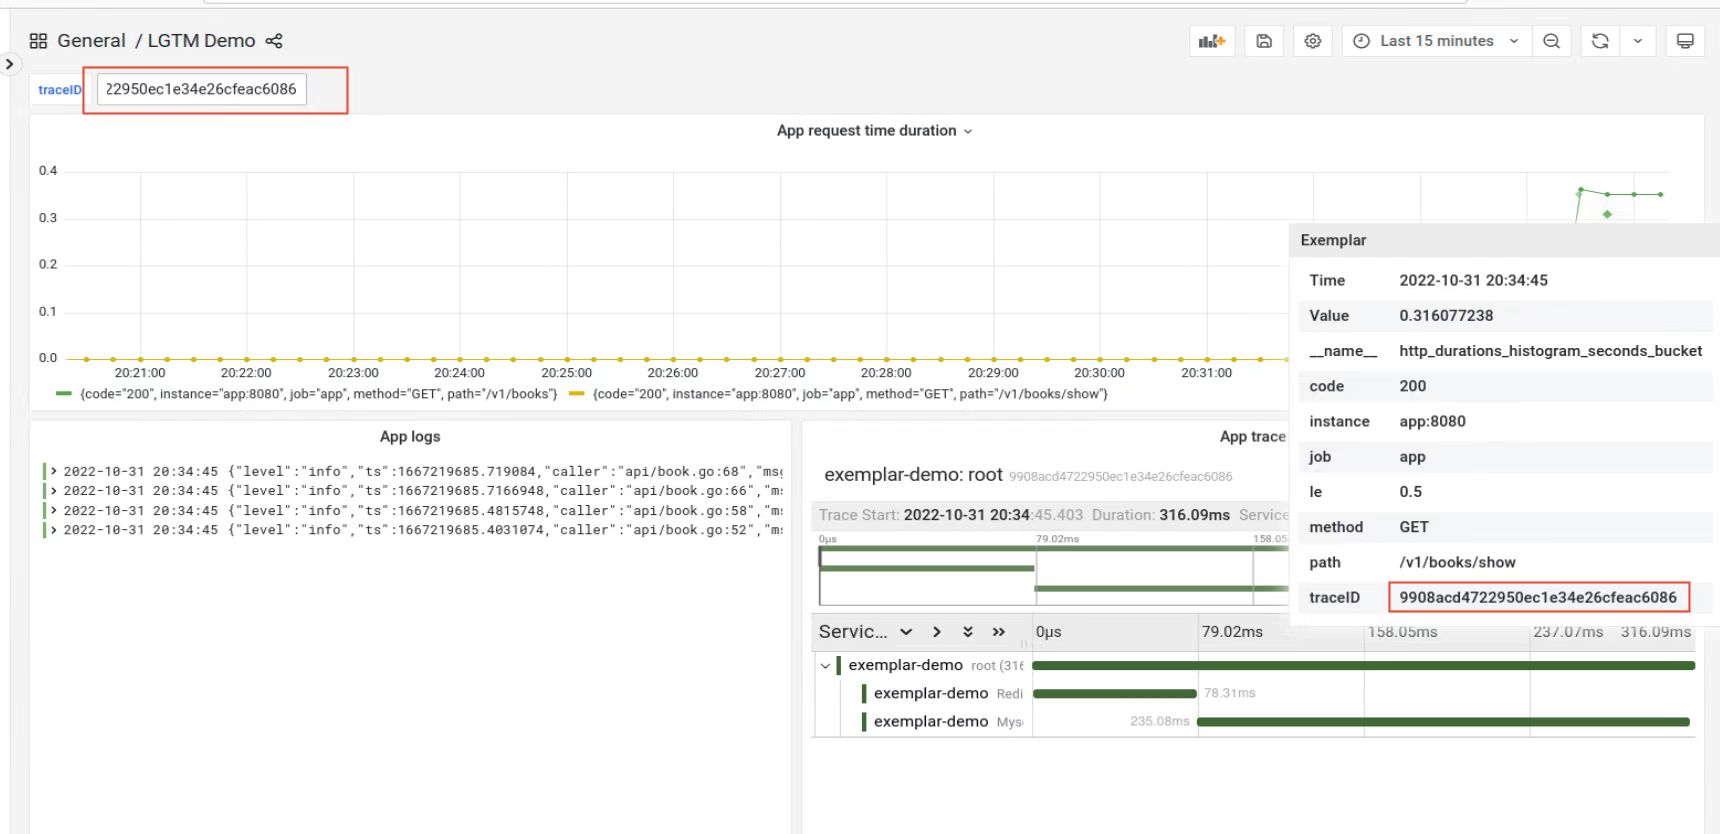
Task: Select the instance value app:8080
Action: [1432, 421]
